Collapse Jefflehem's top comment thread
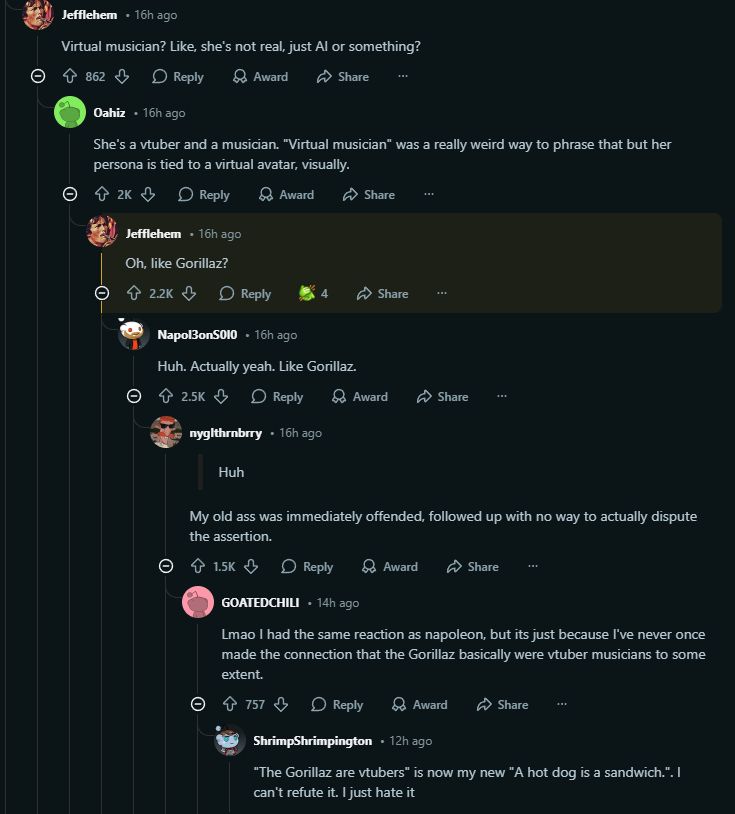This screenshot has width=735, height=814. [37, 76]
